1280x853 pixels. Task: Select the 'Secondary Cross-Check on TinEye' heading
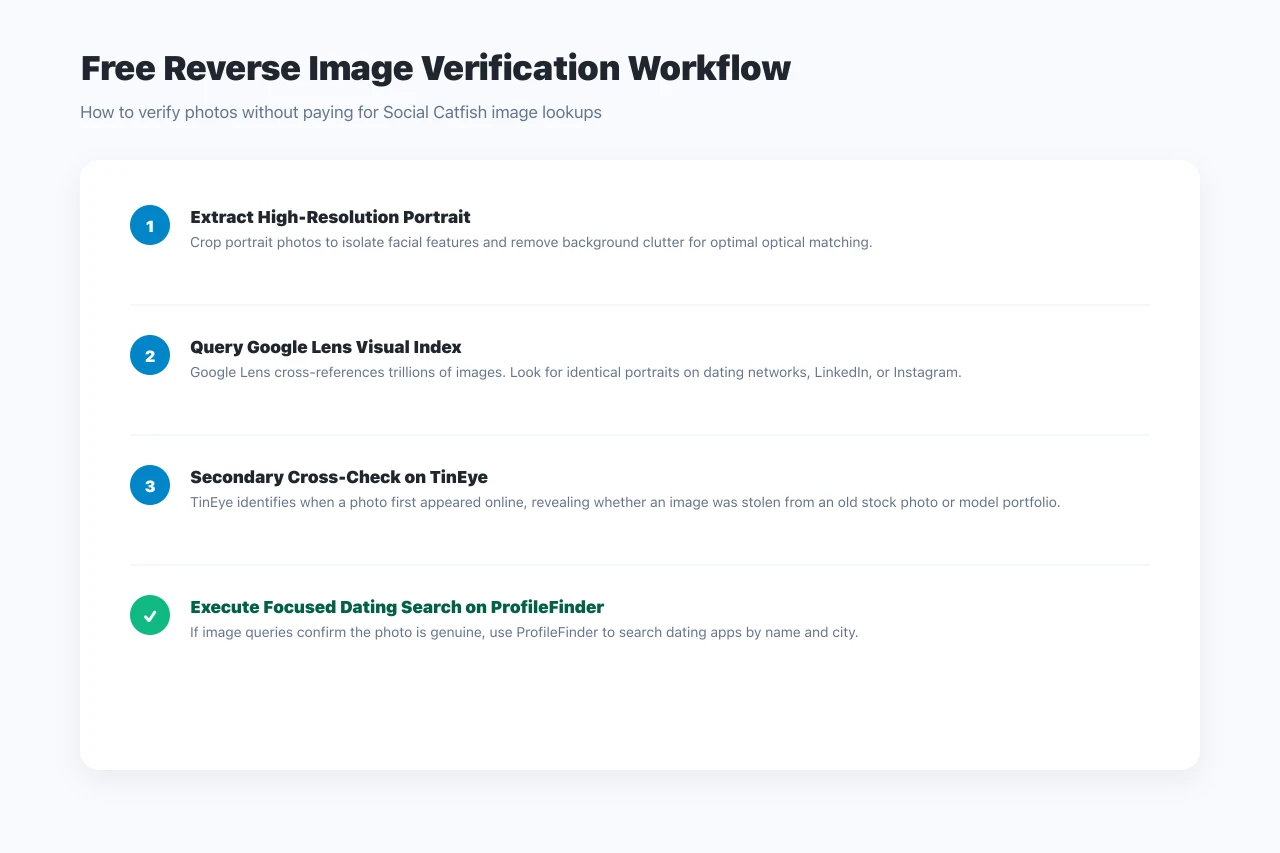point(339,477)
